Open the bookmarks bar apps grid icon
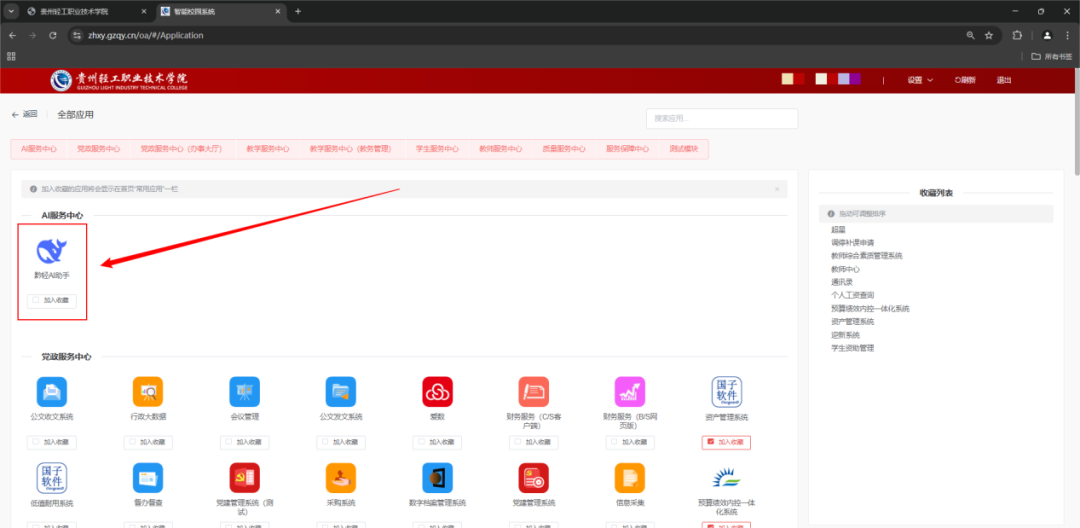Screen dimensions: 1080x528 coord(12,56)
